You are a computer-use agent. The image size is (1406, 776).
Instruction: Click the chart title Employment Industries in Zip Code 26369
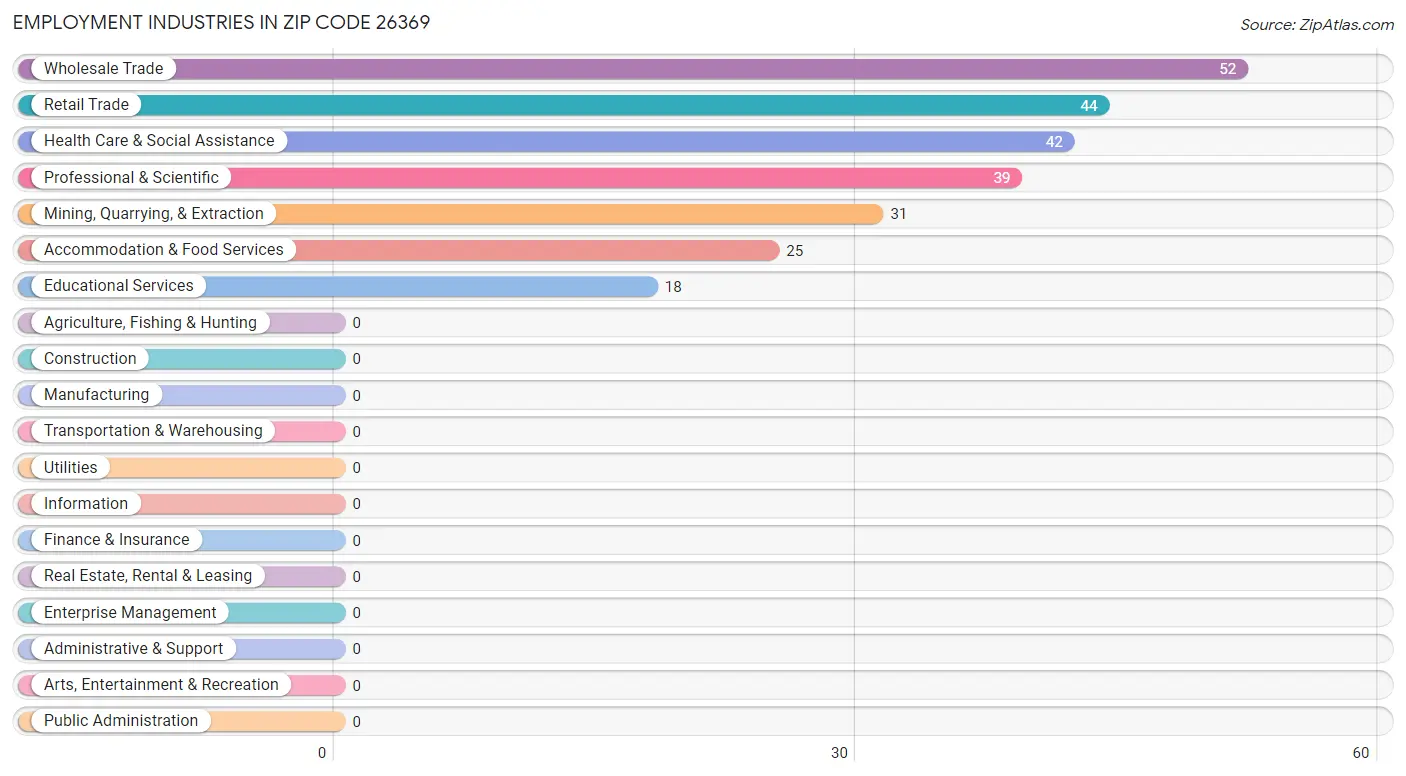pyautogui.click(x=221, y=22)
